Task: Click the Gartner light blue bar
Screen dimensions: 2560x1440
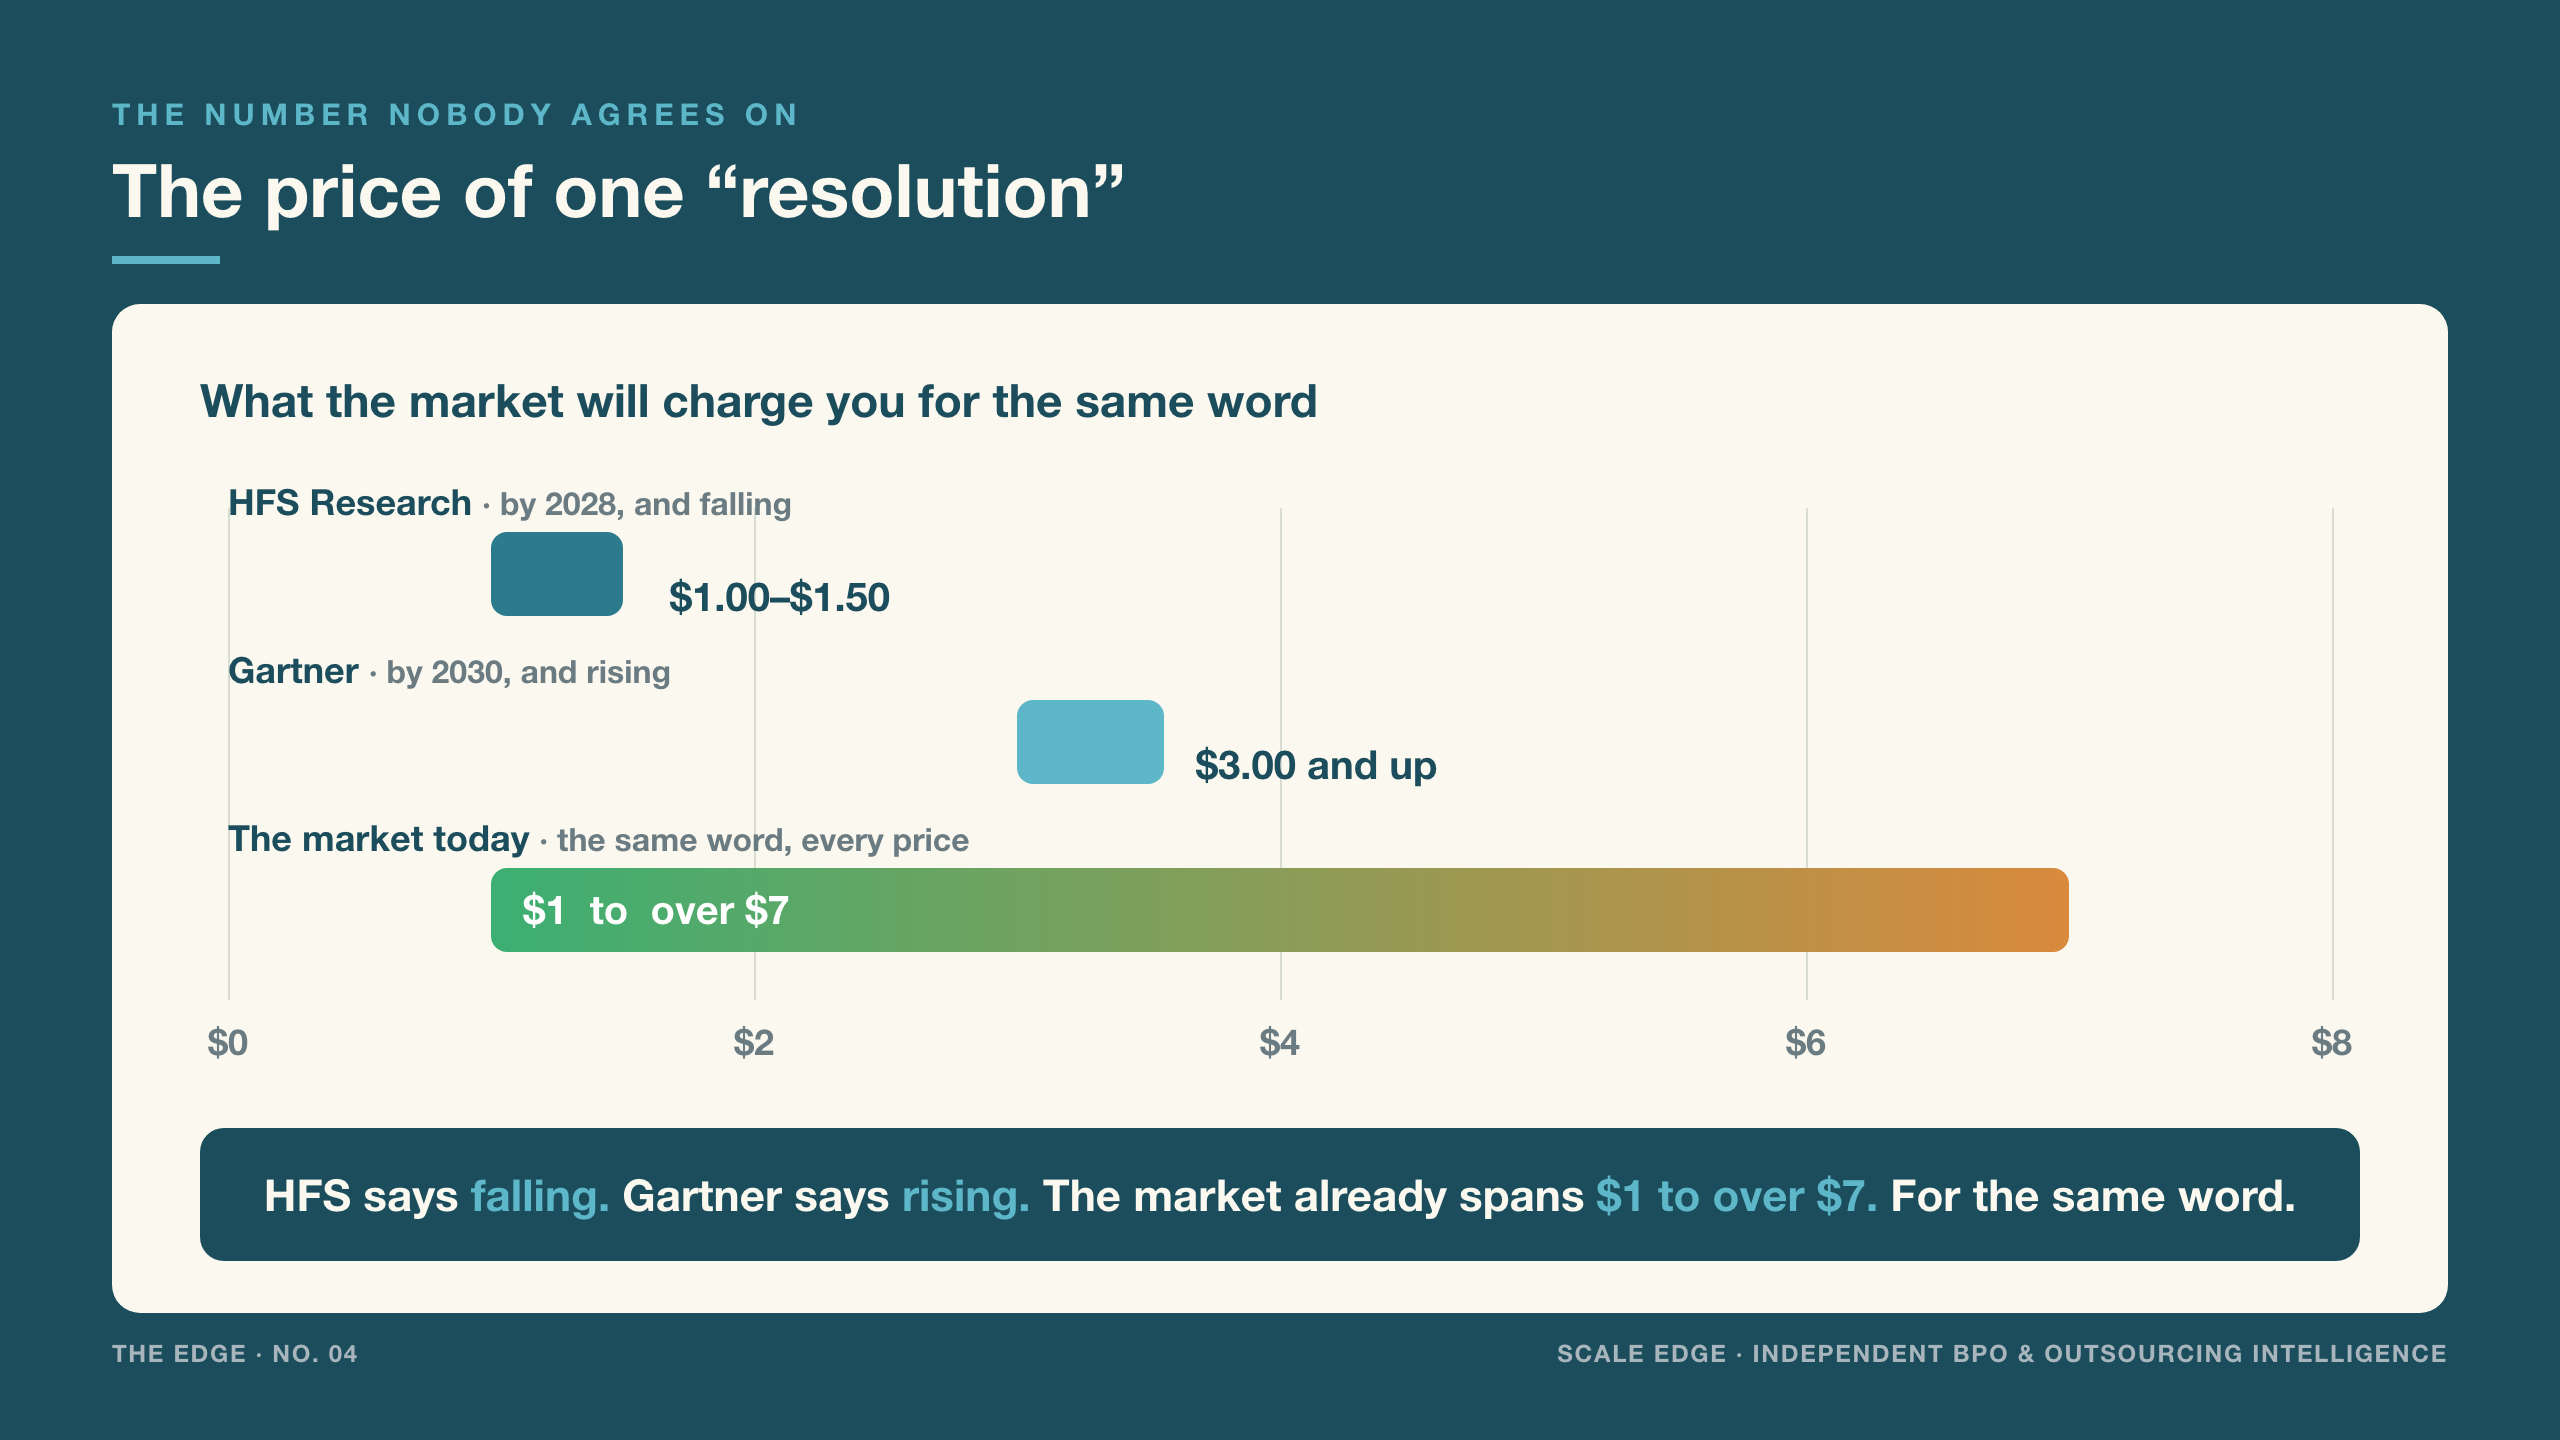Action: [x=1090, y=742]
